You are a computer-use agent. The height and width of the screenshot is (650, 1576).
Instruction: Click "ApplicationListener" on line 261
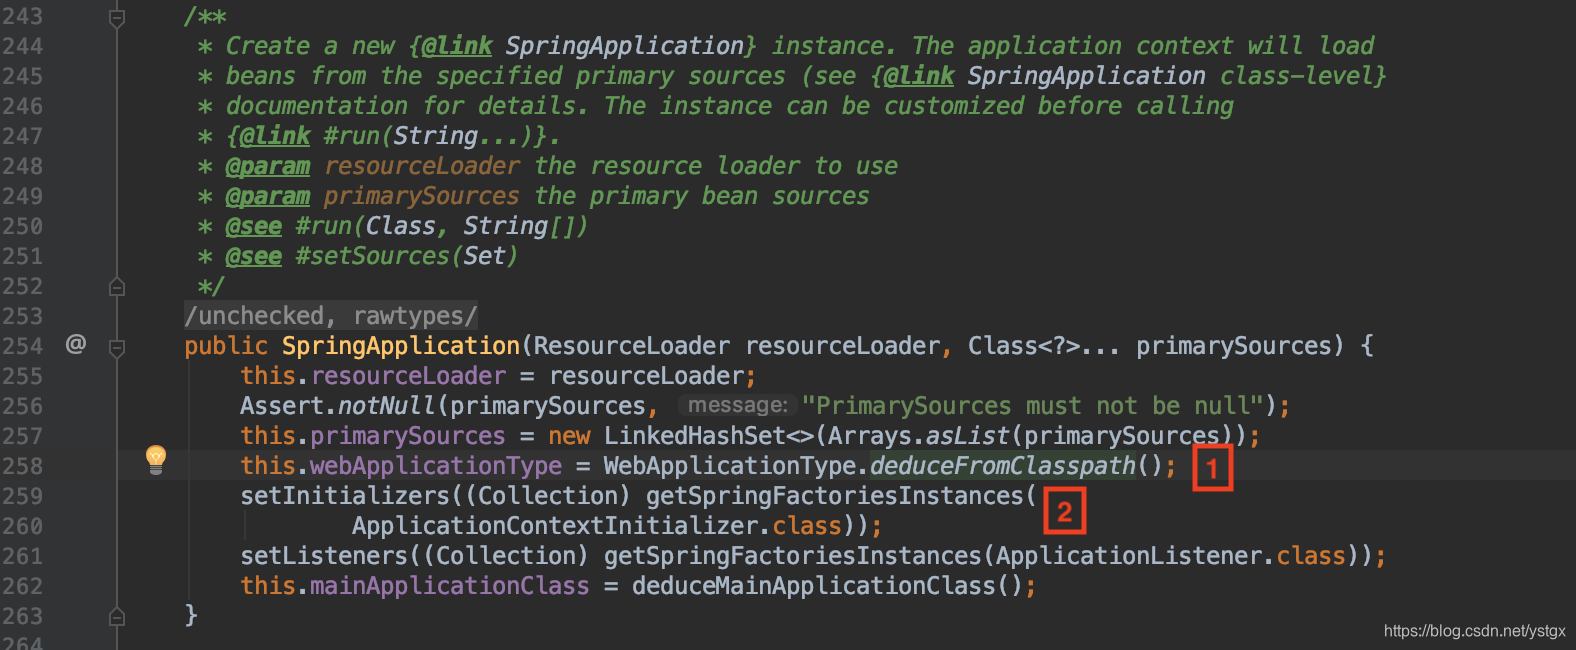point(1129,556)
